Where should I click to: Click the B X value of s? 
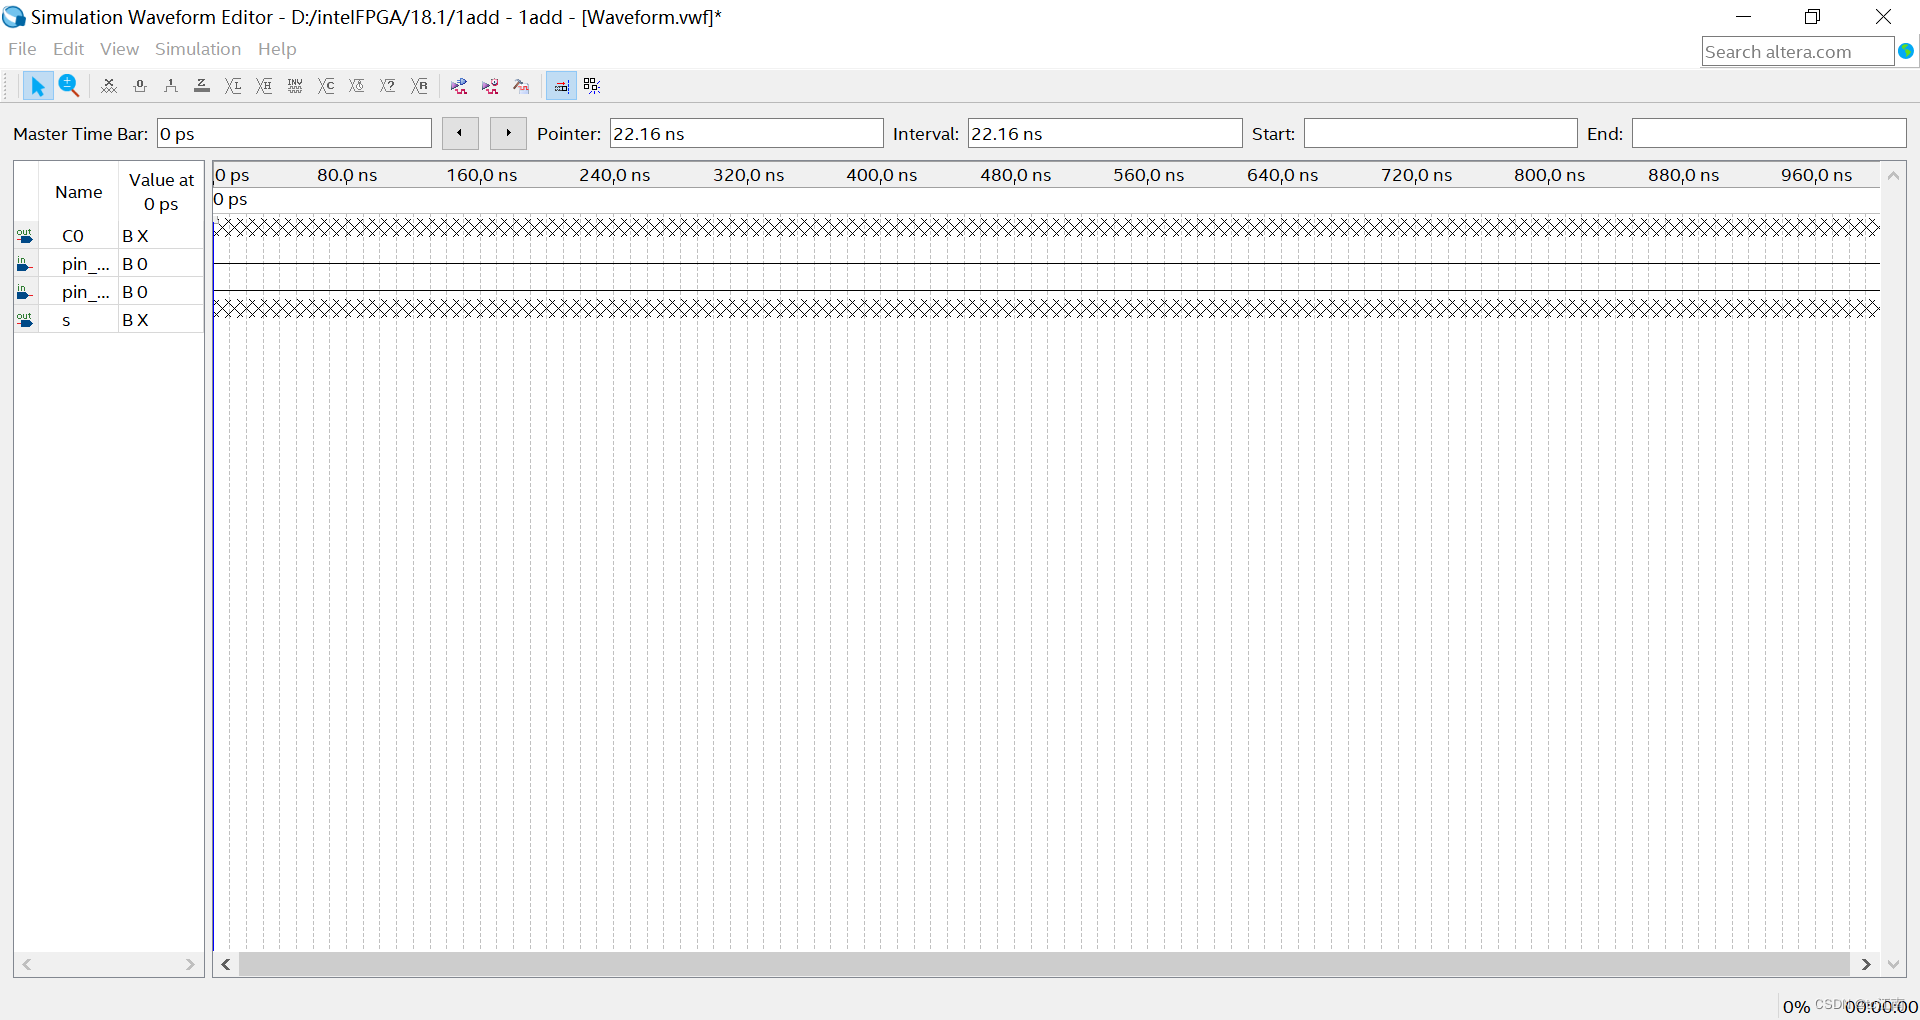[135, 320]
